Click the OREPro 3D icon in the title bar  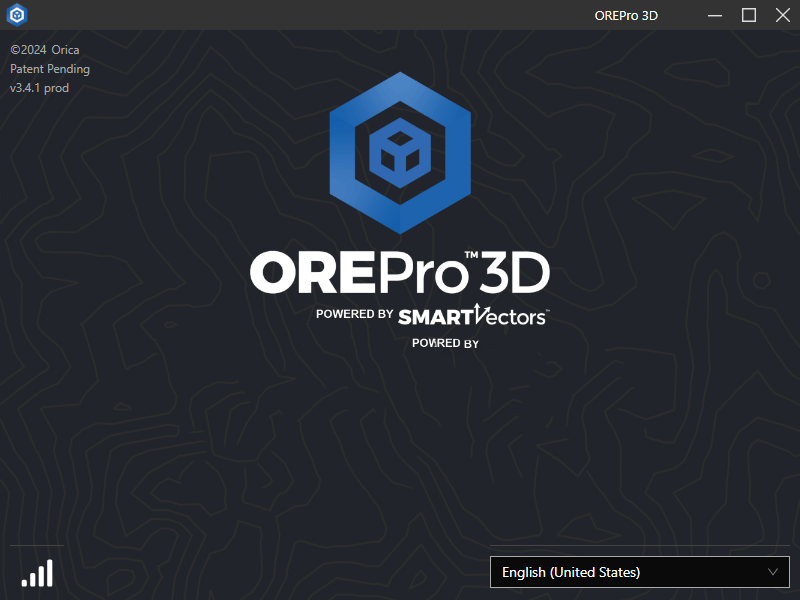point(15,15)
